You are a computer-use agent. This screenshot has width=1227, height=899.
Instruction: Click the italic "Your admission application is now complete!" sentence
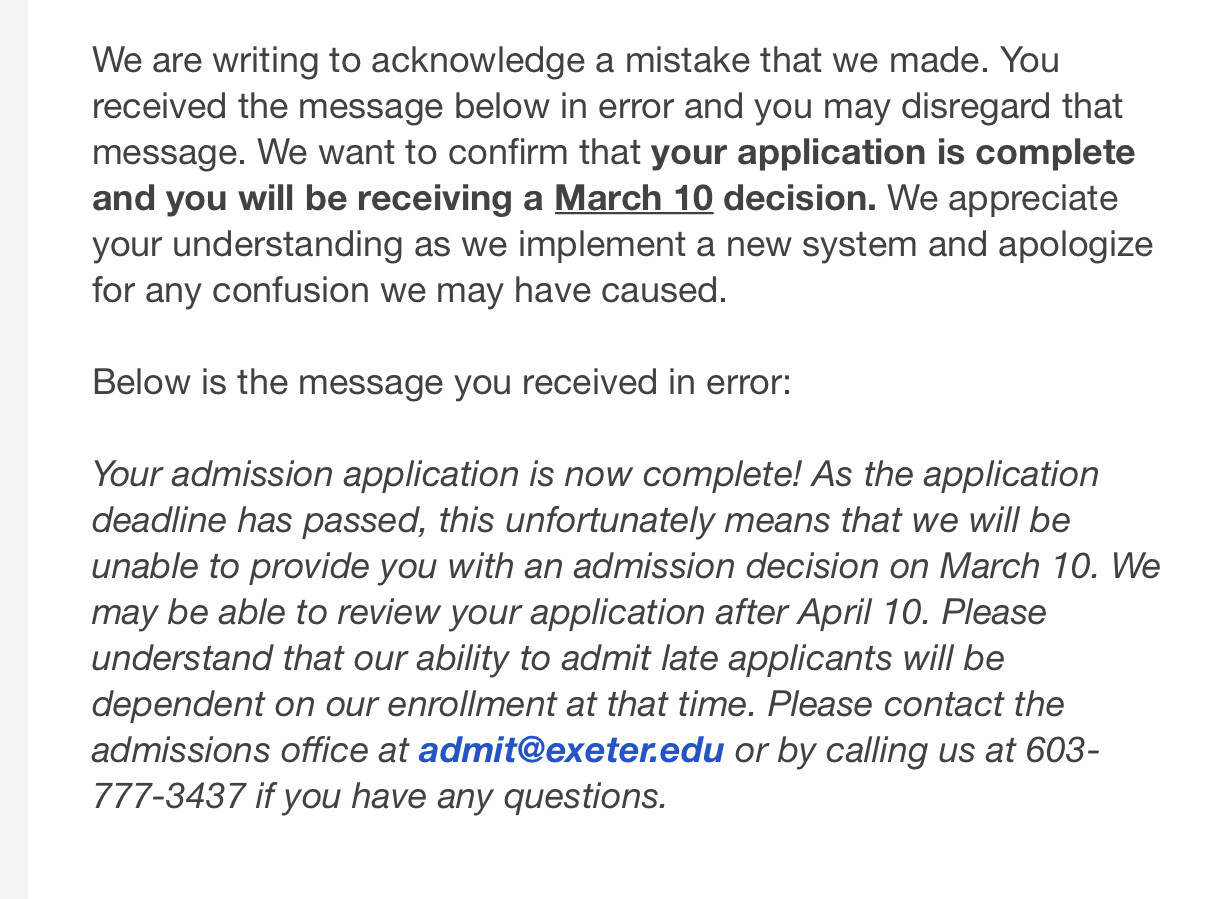coord(446,474)
